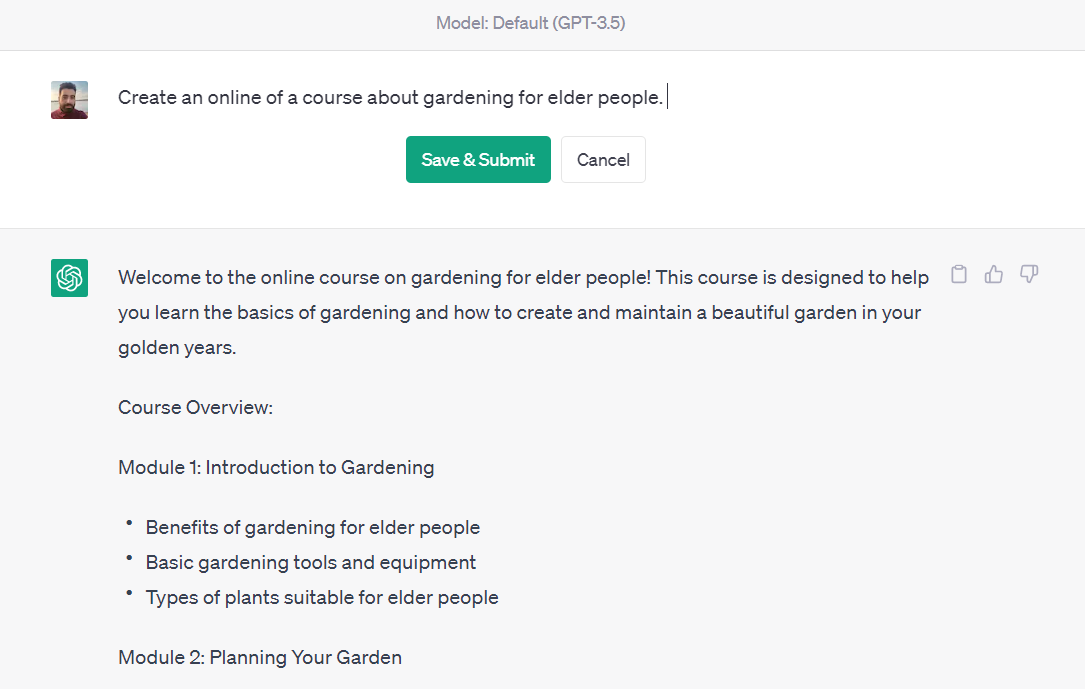
Task: Select the "Basic gardening tools and equipment" bullet
Action: [x=310, y=562]
